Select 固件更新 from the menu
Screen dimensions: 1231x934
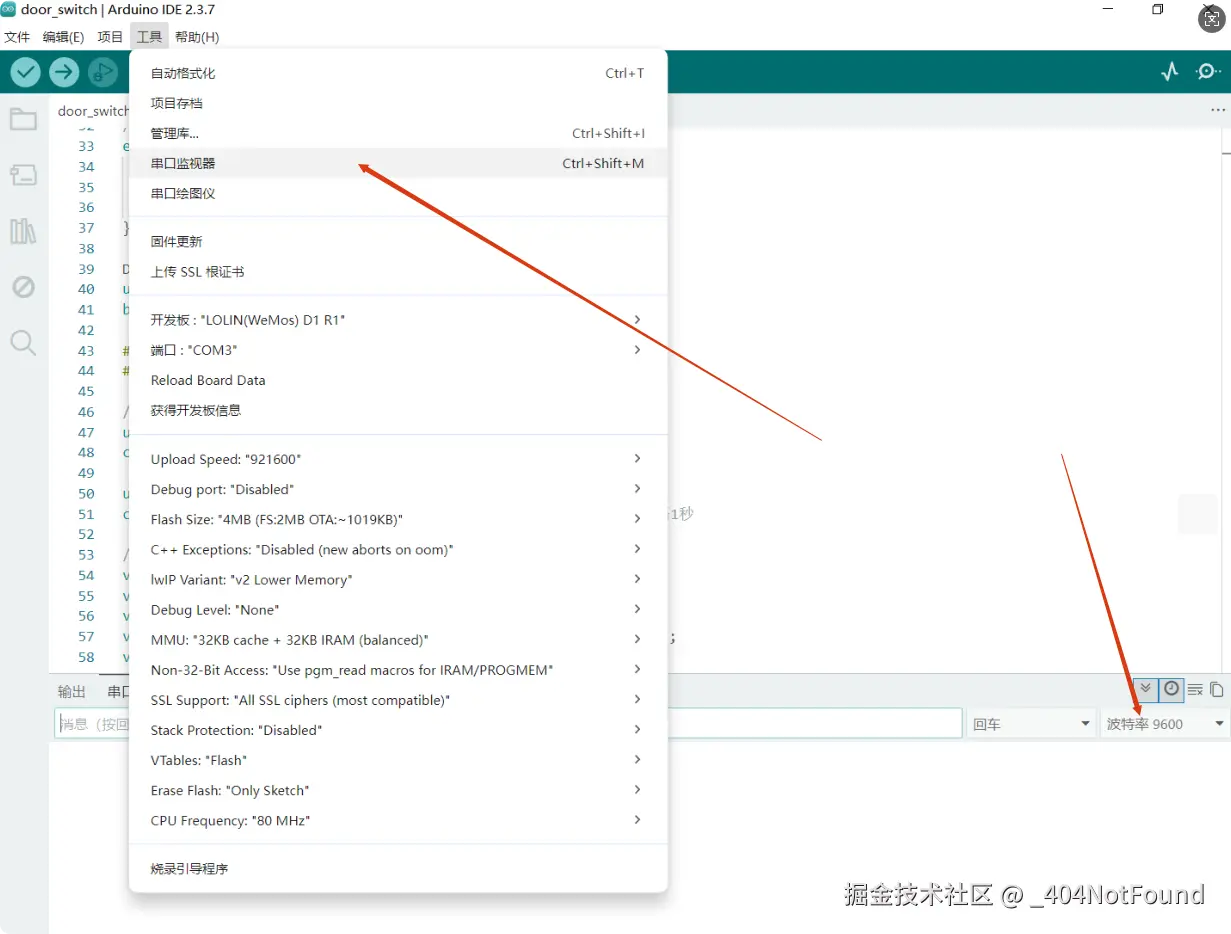click(x=398, y=241)
